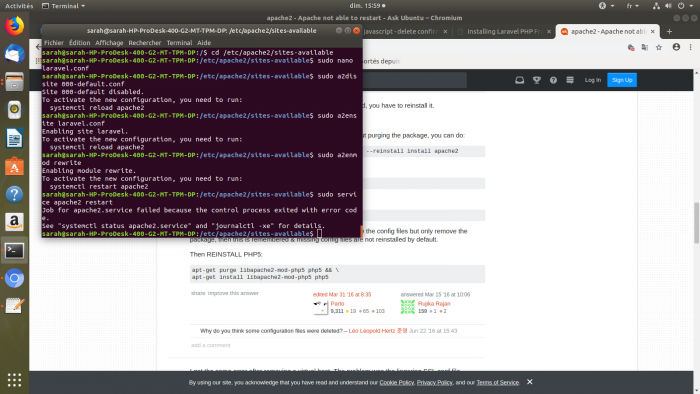This screenshot has height=394, width=700.
Task: Click the Ask Ubuntu search field
Action: [x=414, y=80]
